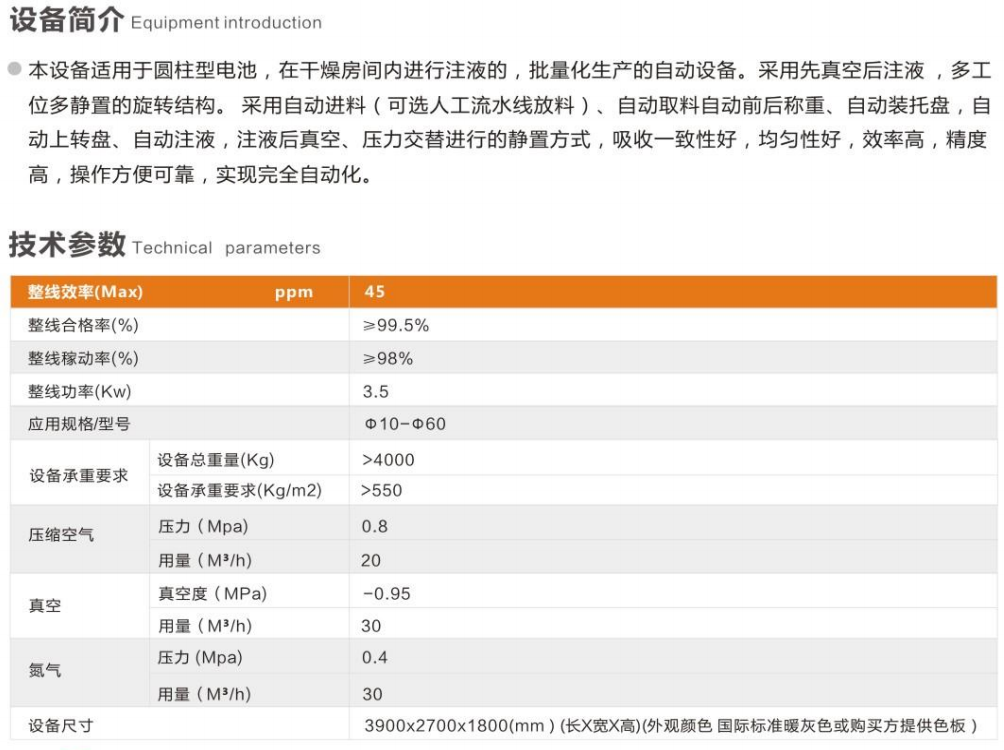This screenshot has width=1004, height=750.
Task: Click the 氮气 category cell
Action: (x=45, y=670)
